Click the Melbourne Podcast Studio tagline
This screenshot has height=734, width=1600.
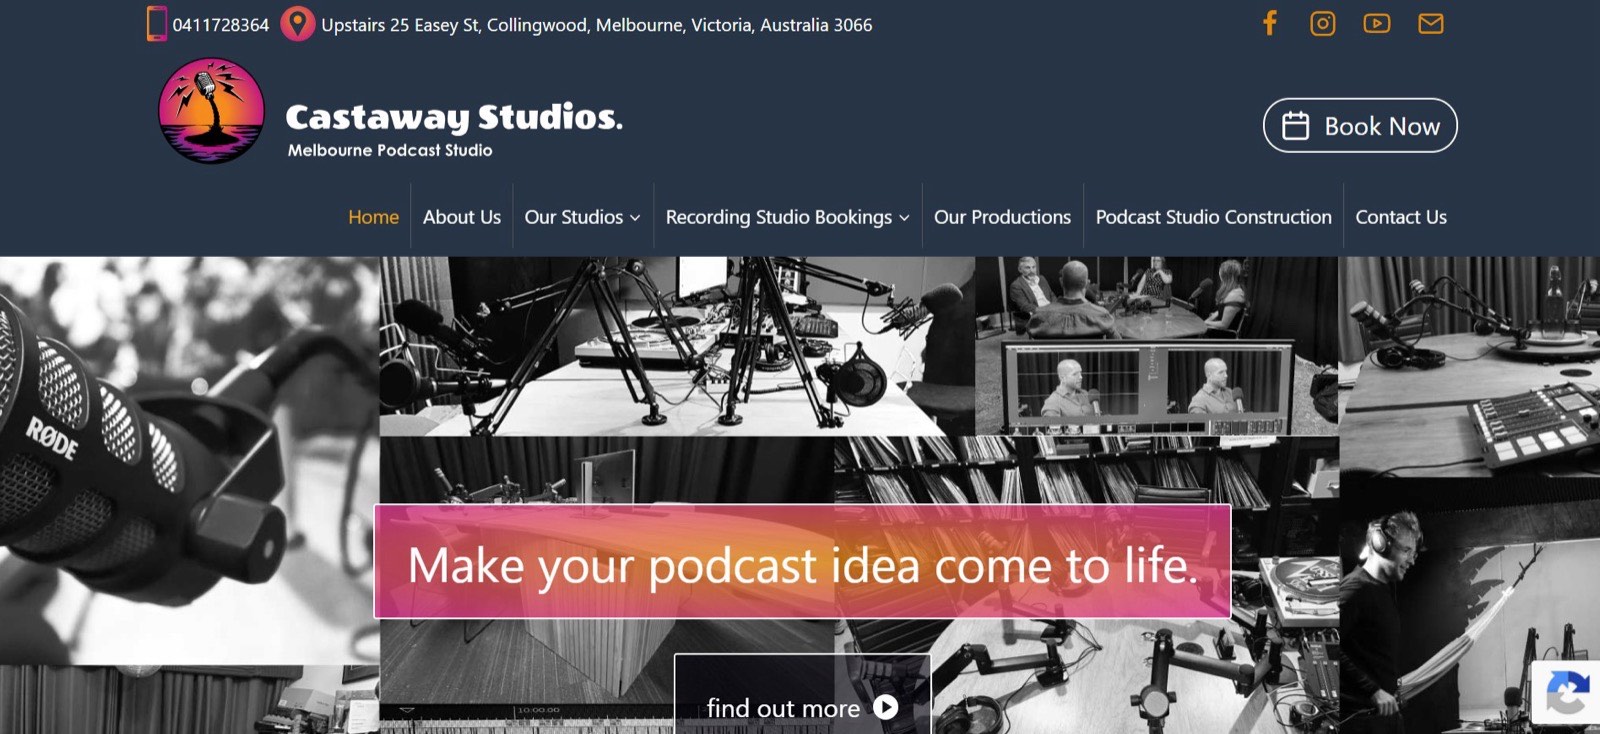click(x=390, y=150)
